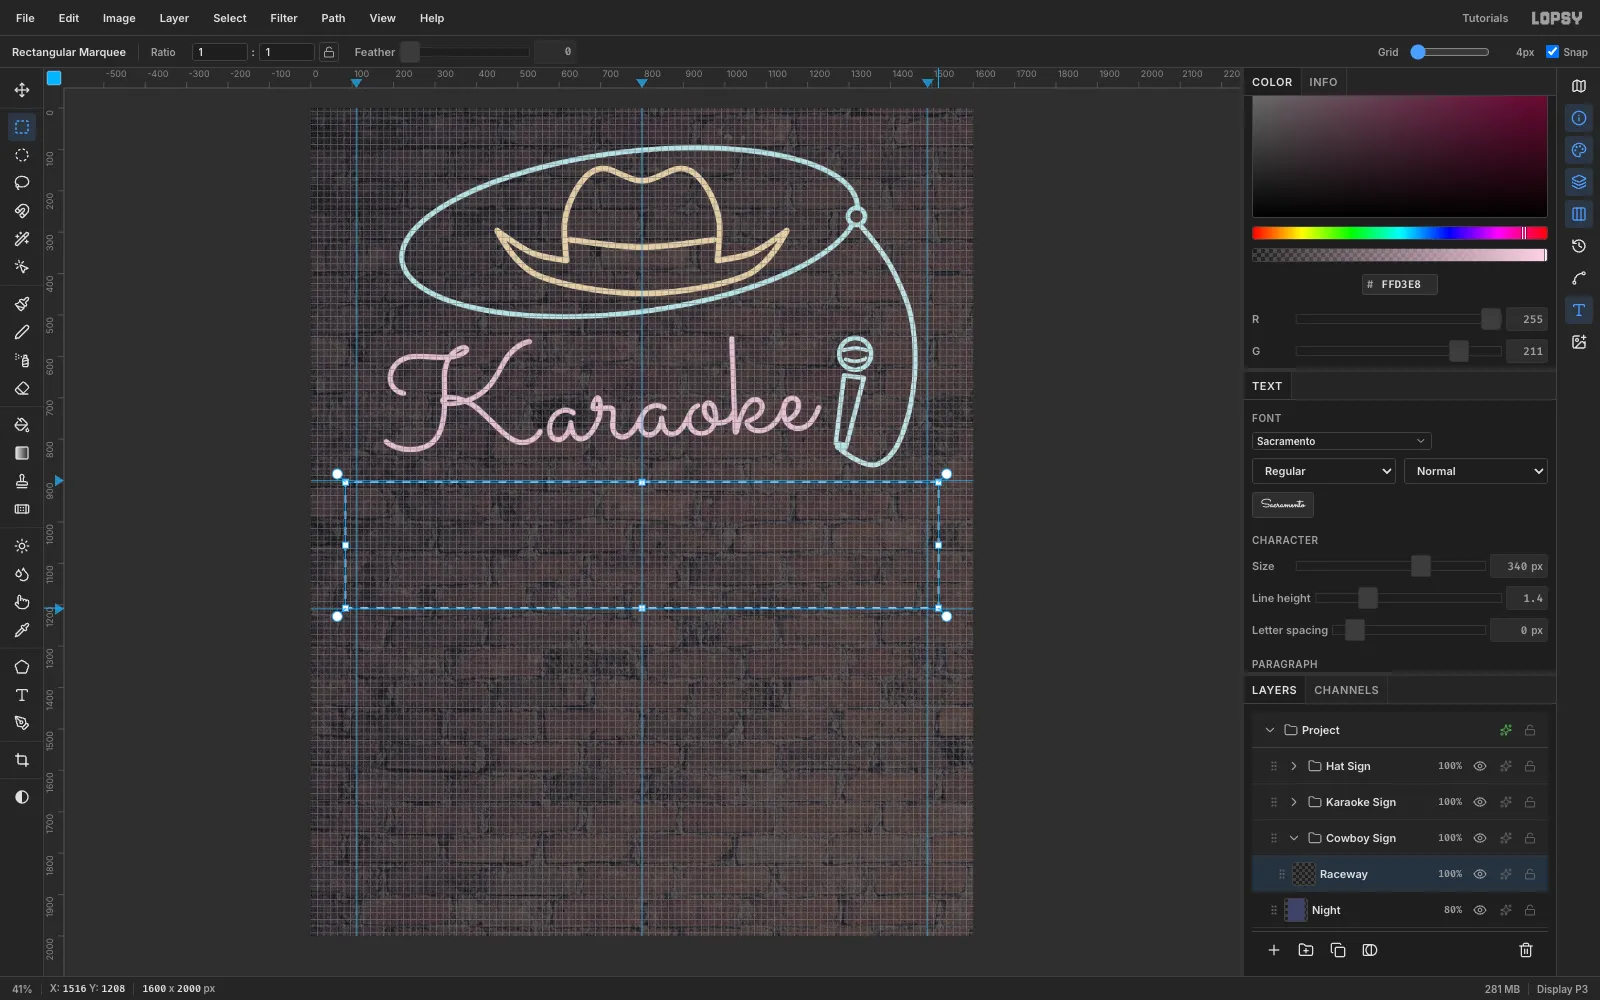Select the Eyedropper tool
This screenshot has width=1600, height=1000.
[x=22, y=630]
